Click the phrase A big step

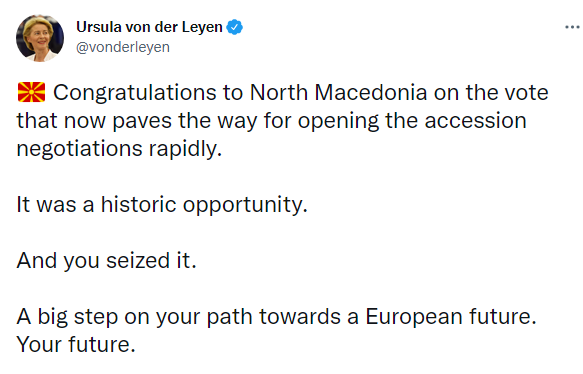pos(67,317)
